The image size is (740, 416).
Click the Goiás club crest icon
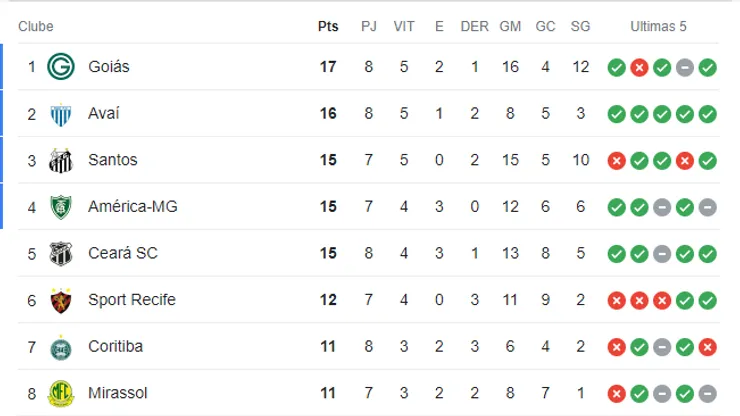coord(62,67)
